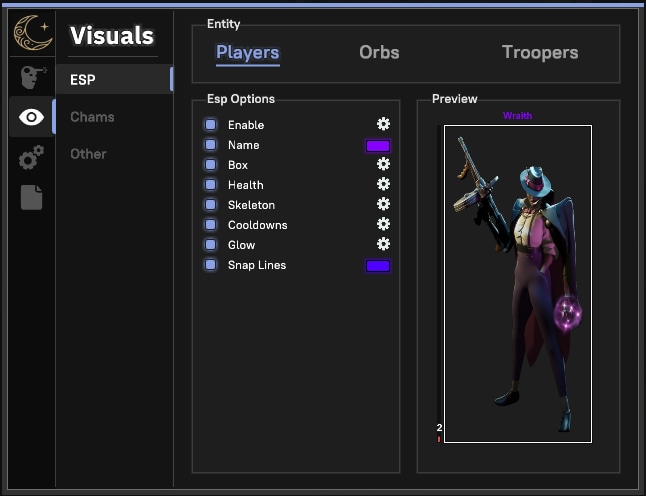Click the gear icon beside Health

pyautogui.click(x=383, y=184)
